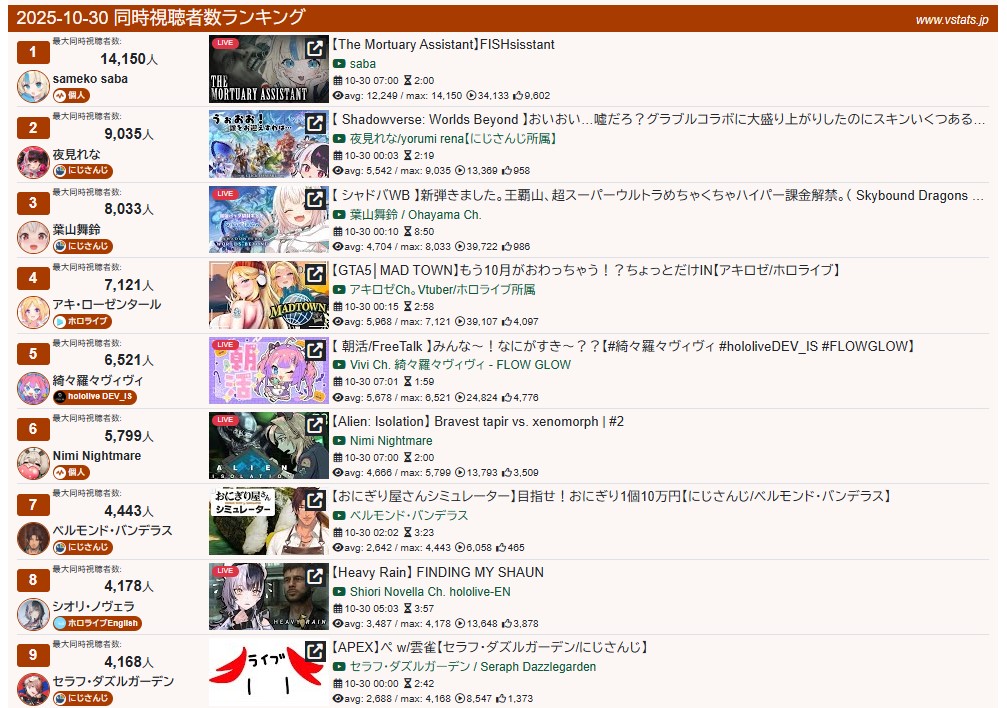This screenshot has width=1007, height=708.
Task: Click YouTube icon beside Vivi Ch. channel
Action: (x=339, y=366)
